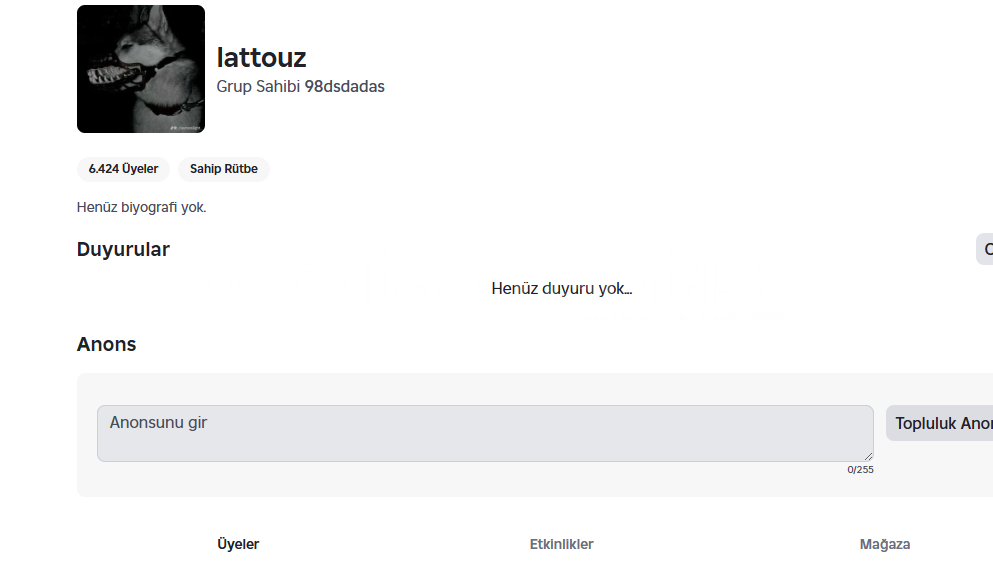993x566 pixels.
Task: Click the small watermark inside the avatar
Action: [185, 126]
